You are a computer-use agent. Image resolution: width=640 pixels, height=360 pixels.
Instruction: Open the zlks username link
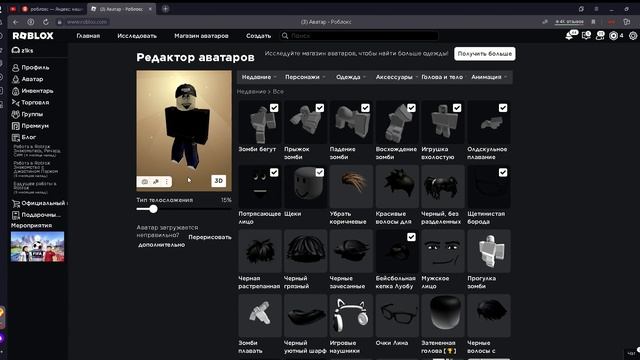(x=23, y=51)
